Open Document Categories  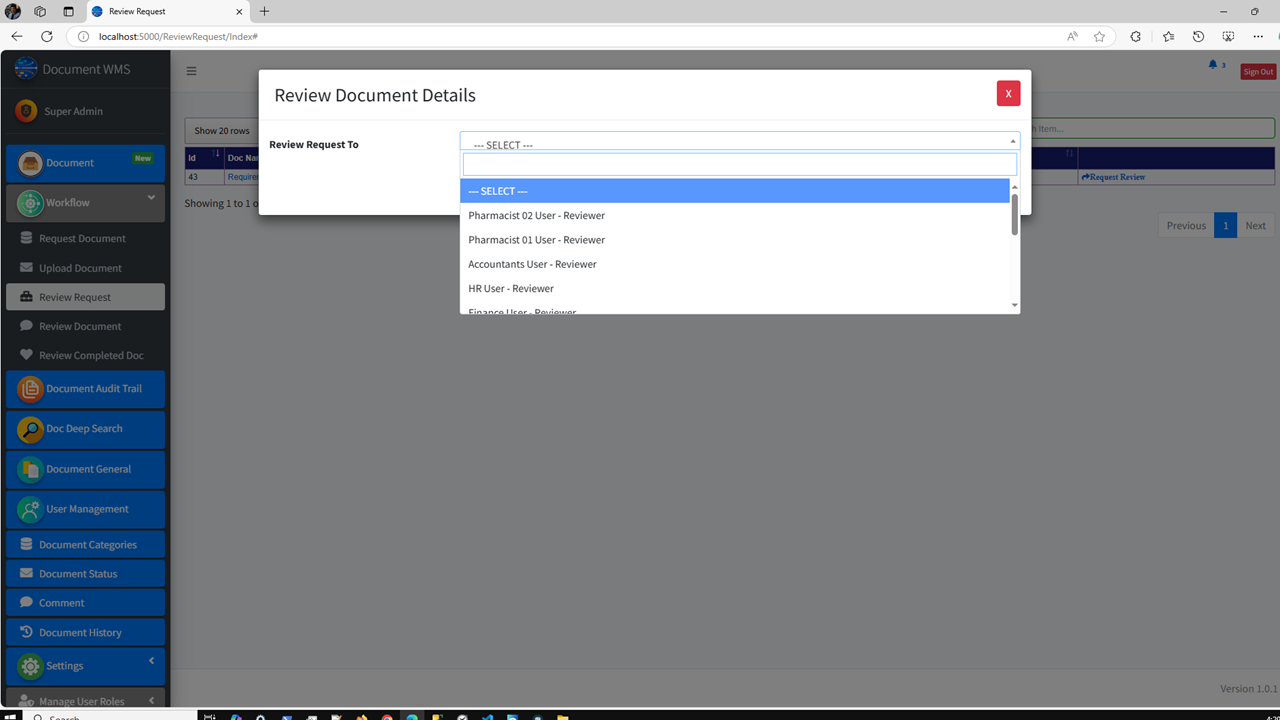(85, 543)
